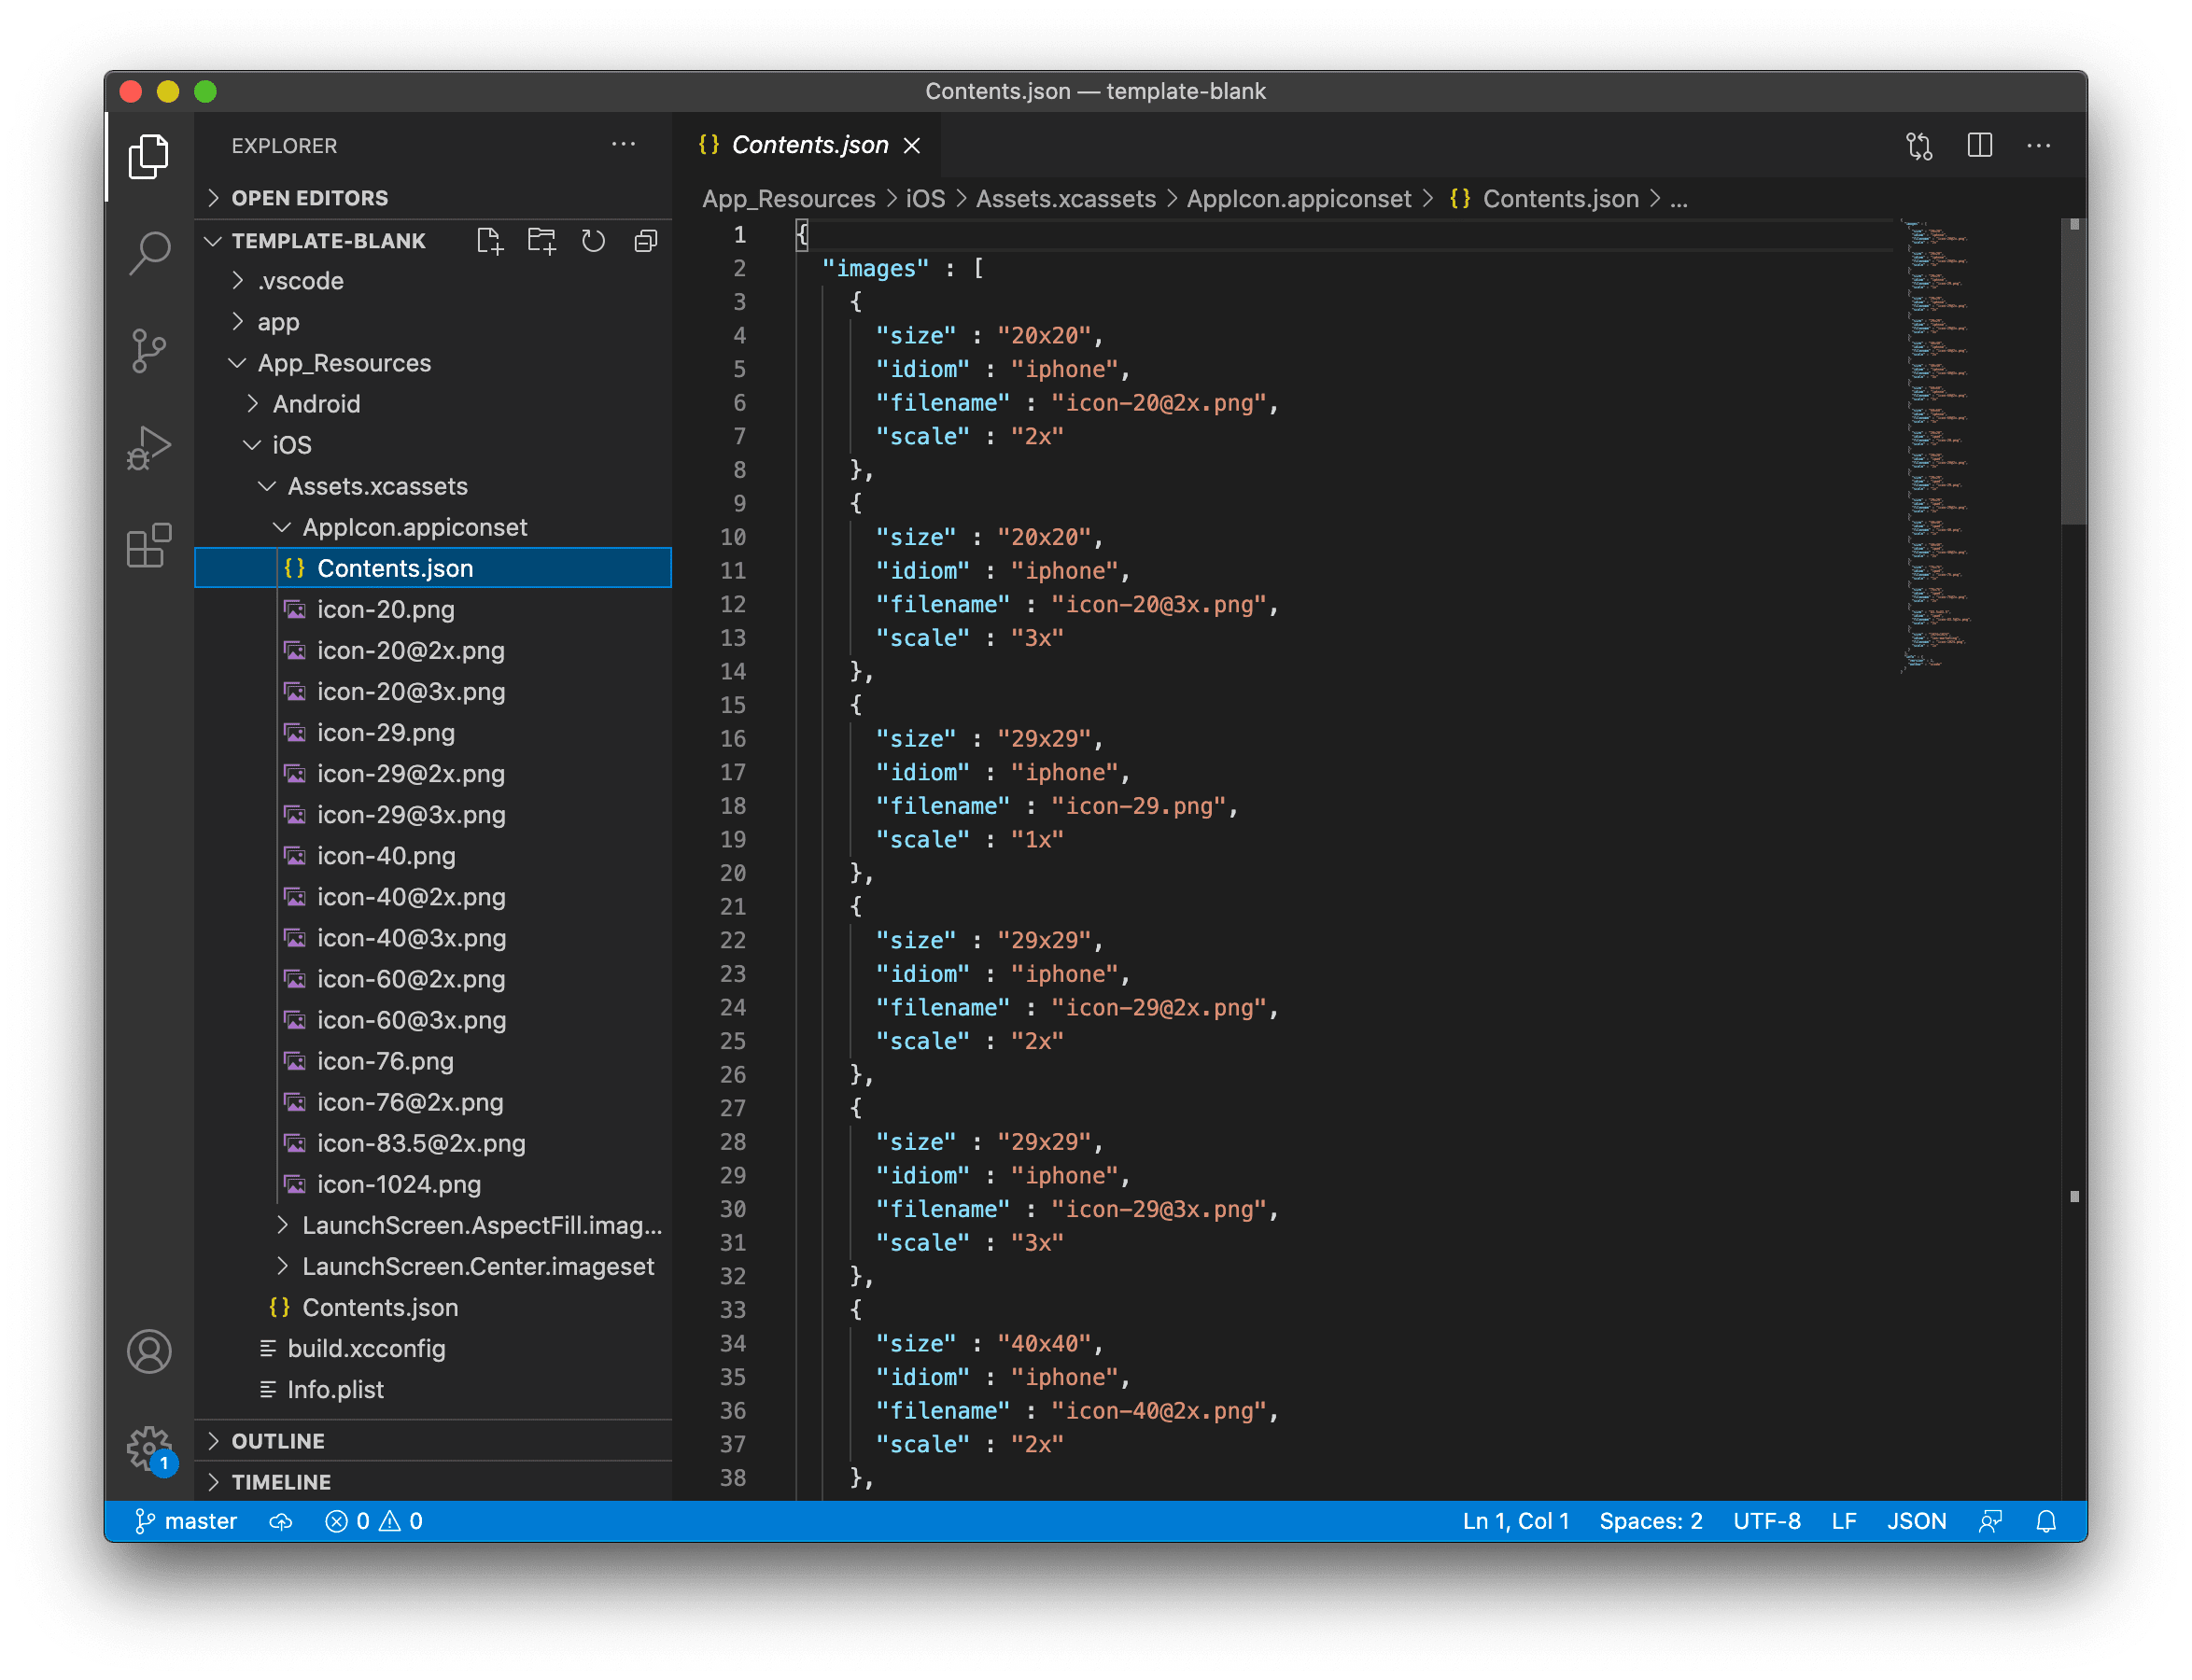
Task: Select the Source Control icon
Action: click(x=149, y=350)
